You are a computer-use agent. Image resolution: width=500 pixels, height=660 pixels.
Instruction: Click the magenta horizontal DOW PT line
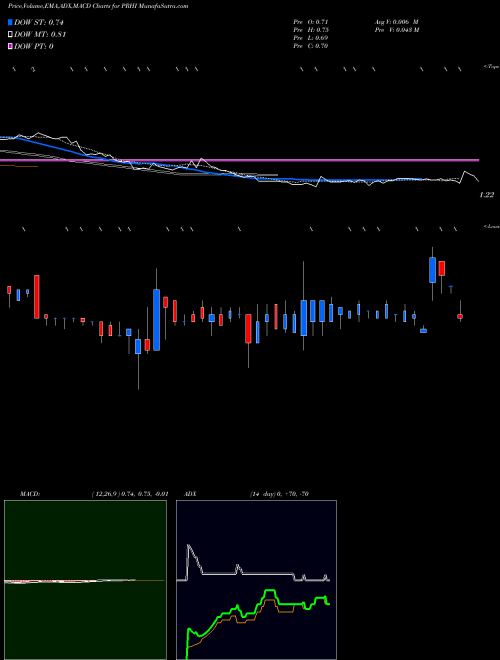[x=240, y=160]
